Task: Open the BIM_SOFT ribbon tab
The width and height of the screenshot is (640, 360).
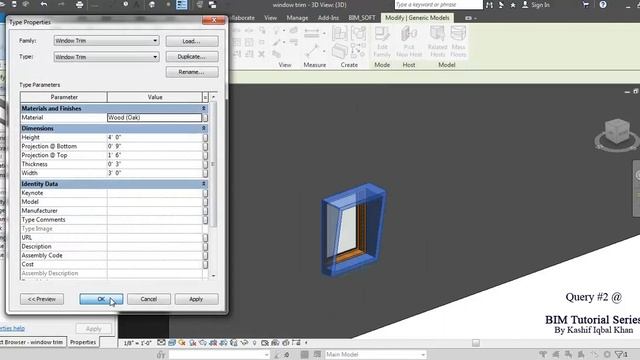Action: point(362,18)
